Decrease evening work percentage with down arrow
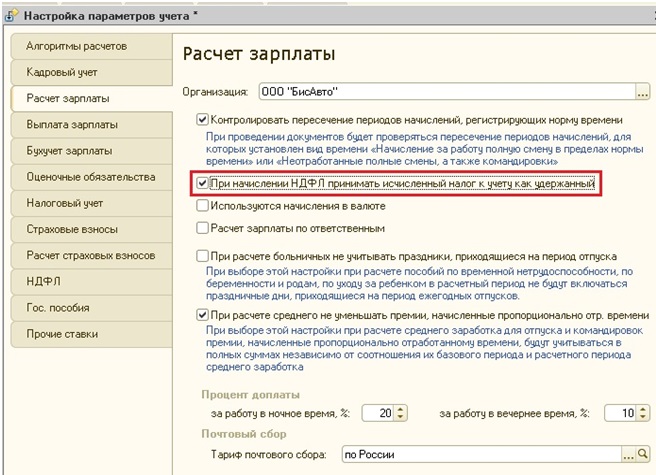656x475 pixels. point(643,417)
